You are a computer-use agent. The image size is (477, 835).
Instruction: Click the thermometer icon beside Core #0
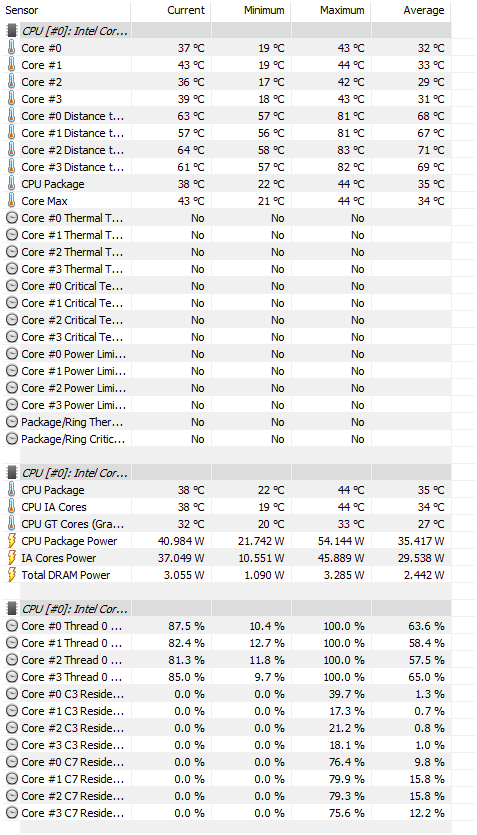coord(12,48)
